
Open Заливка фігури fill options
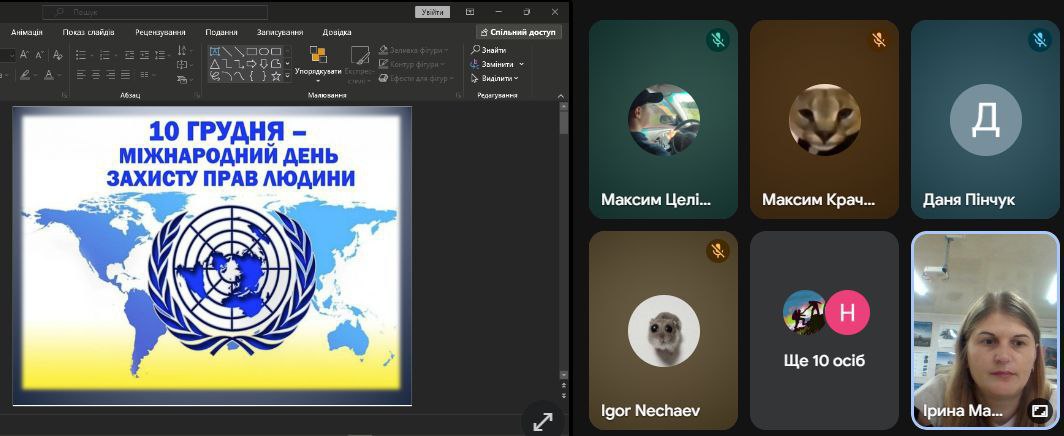pyautogui.click(x=413, y=50)
